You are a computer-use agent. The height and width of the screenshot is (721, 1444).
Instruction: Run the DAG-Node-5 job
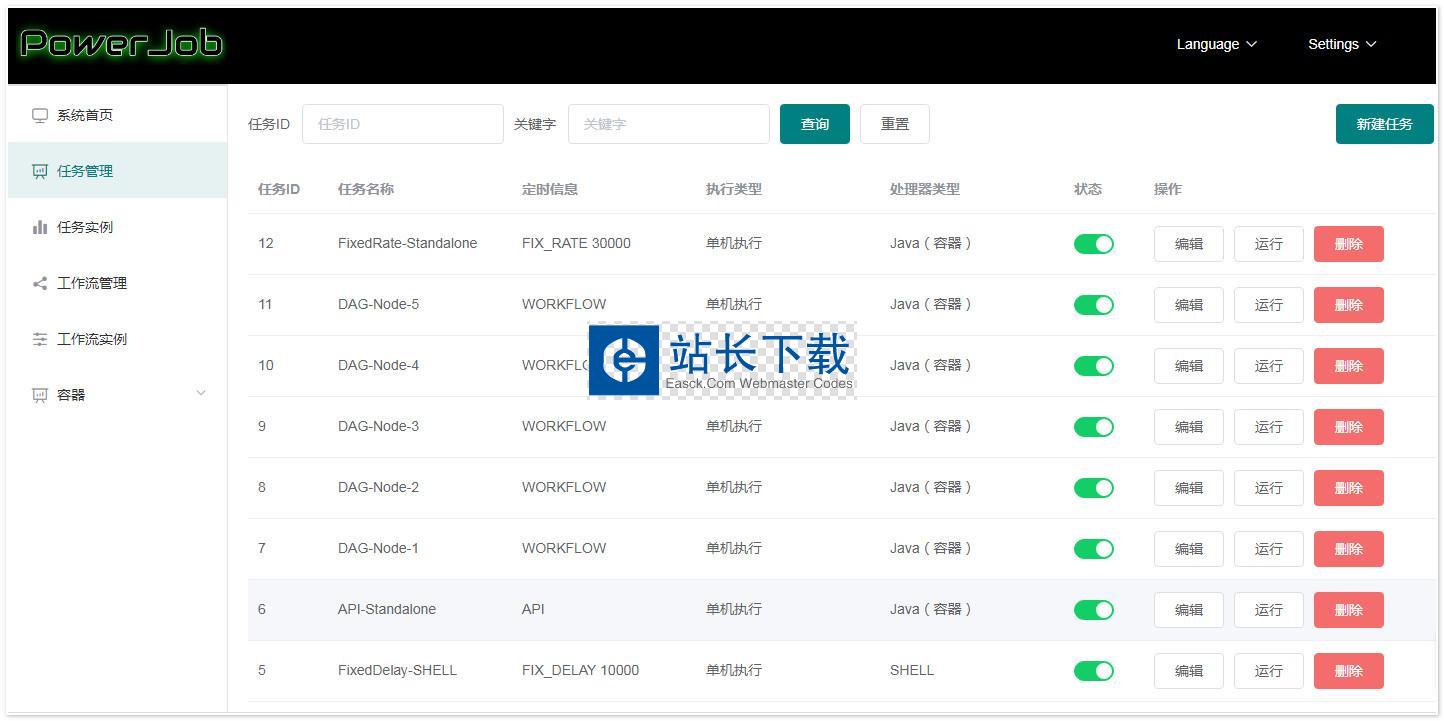[x=1268, y=305]
